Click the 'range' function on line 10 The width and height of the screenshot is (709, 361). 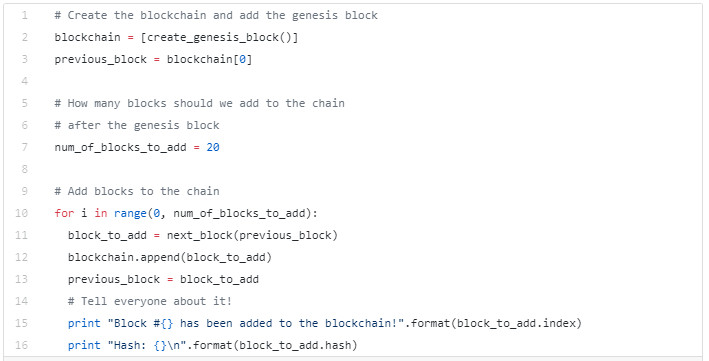(130, 214)
